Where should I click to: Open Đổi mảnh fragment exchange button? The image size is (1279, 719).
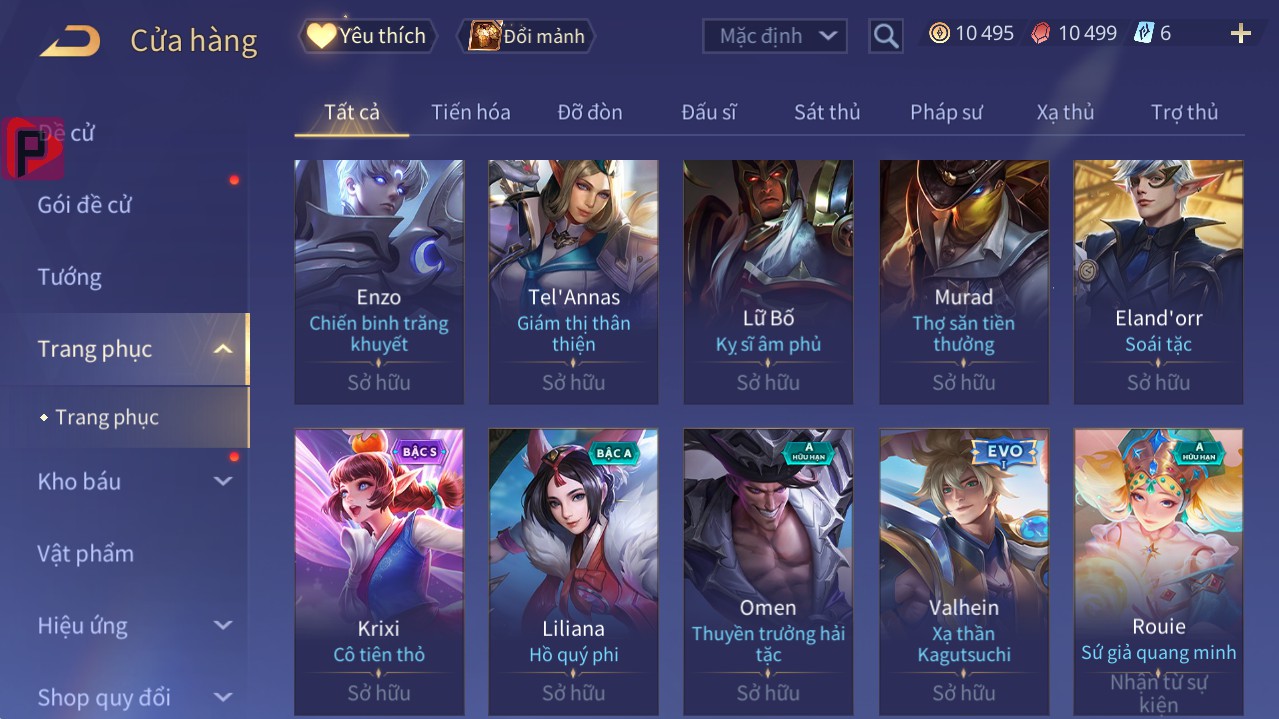point(526,36)
